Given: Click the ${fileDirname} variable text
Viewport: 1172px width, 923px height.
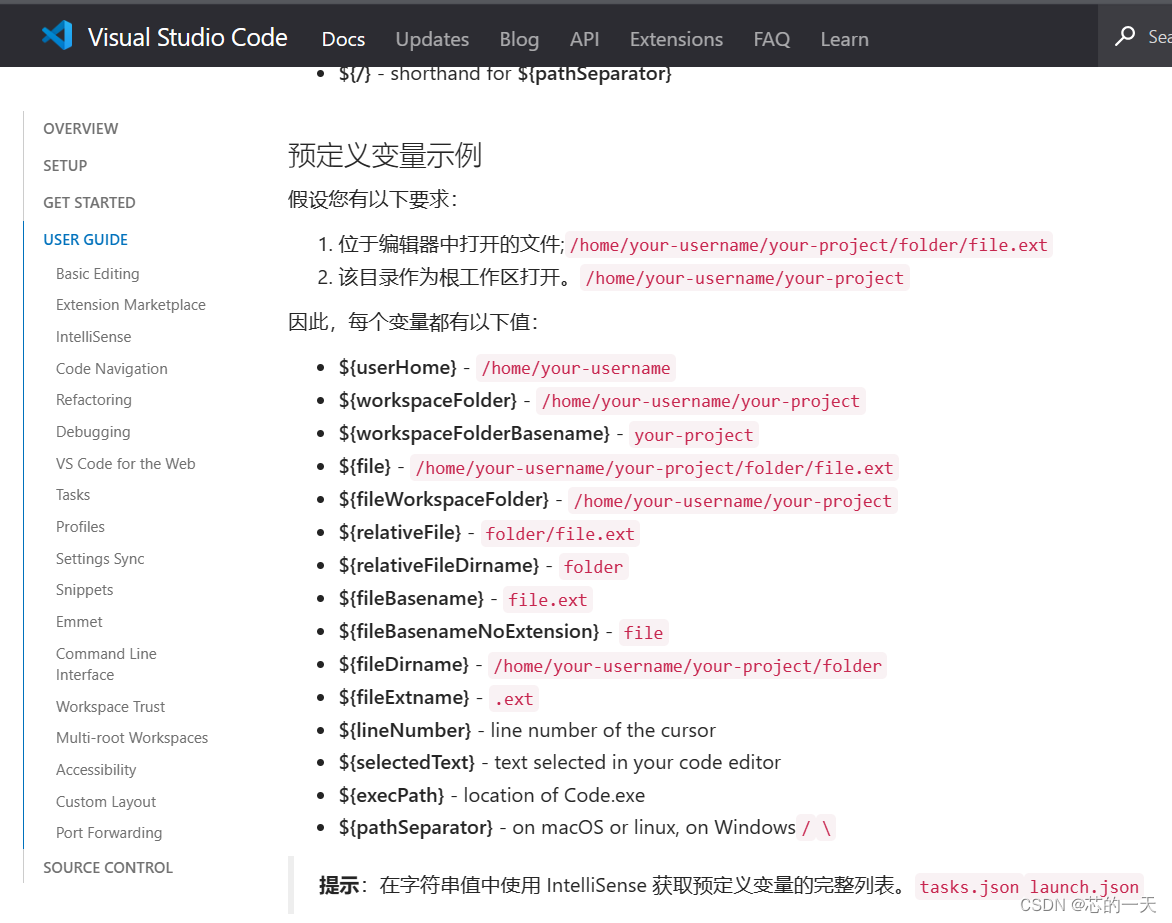Looking at the screenshot, I should click(404, 664).
